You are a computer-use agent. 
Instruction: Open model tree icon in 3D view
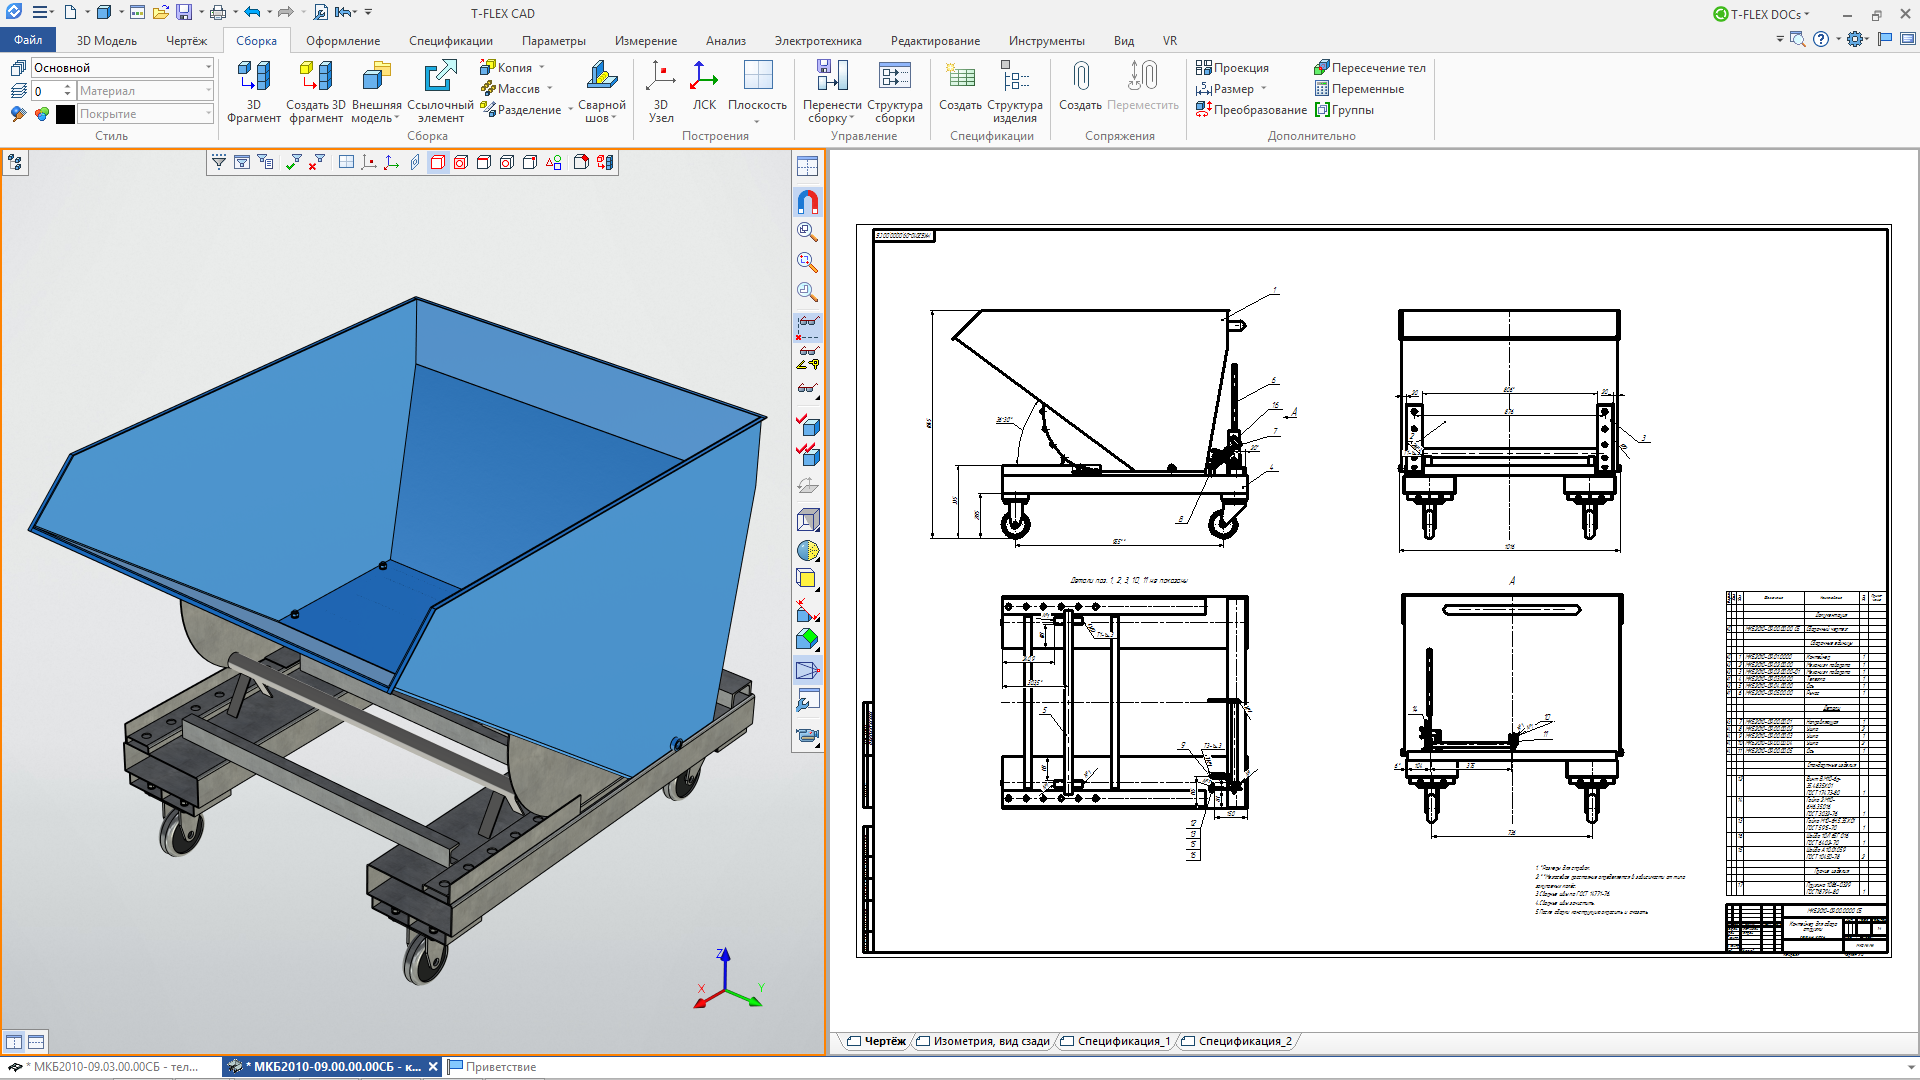pos(15,163)
